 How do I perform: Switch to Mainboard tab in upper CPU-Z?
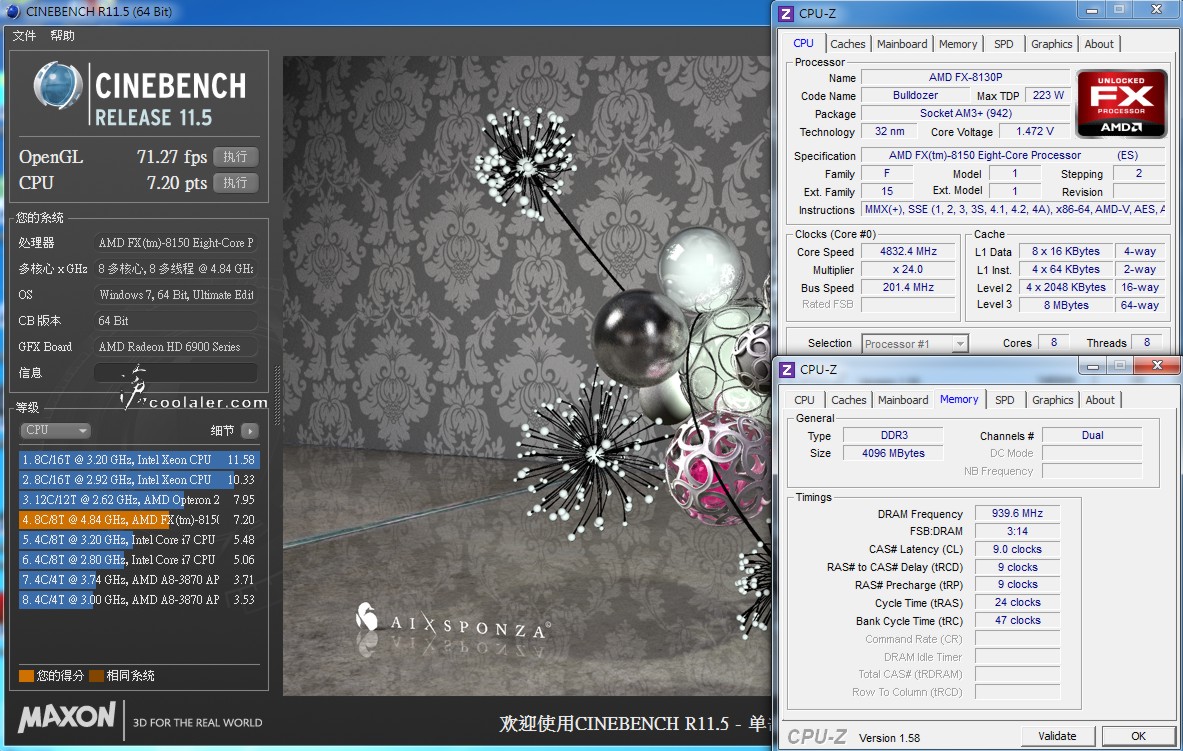coord(902,44)
